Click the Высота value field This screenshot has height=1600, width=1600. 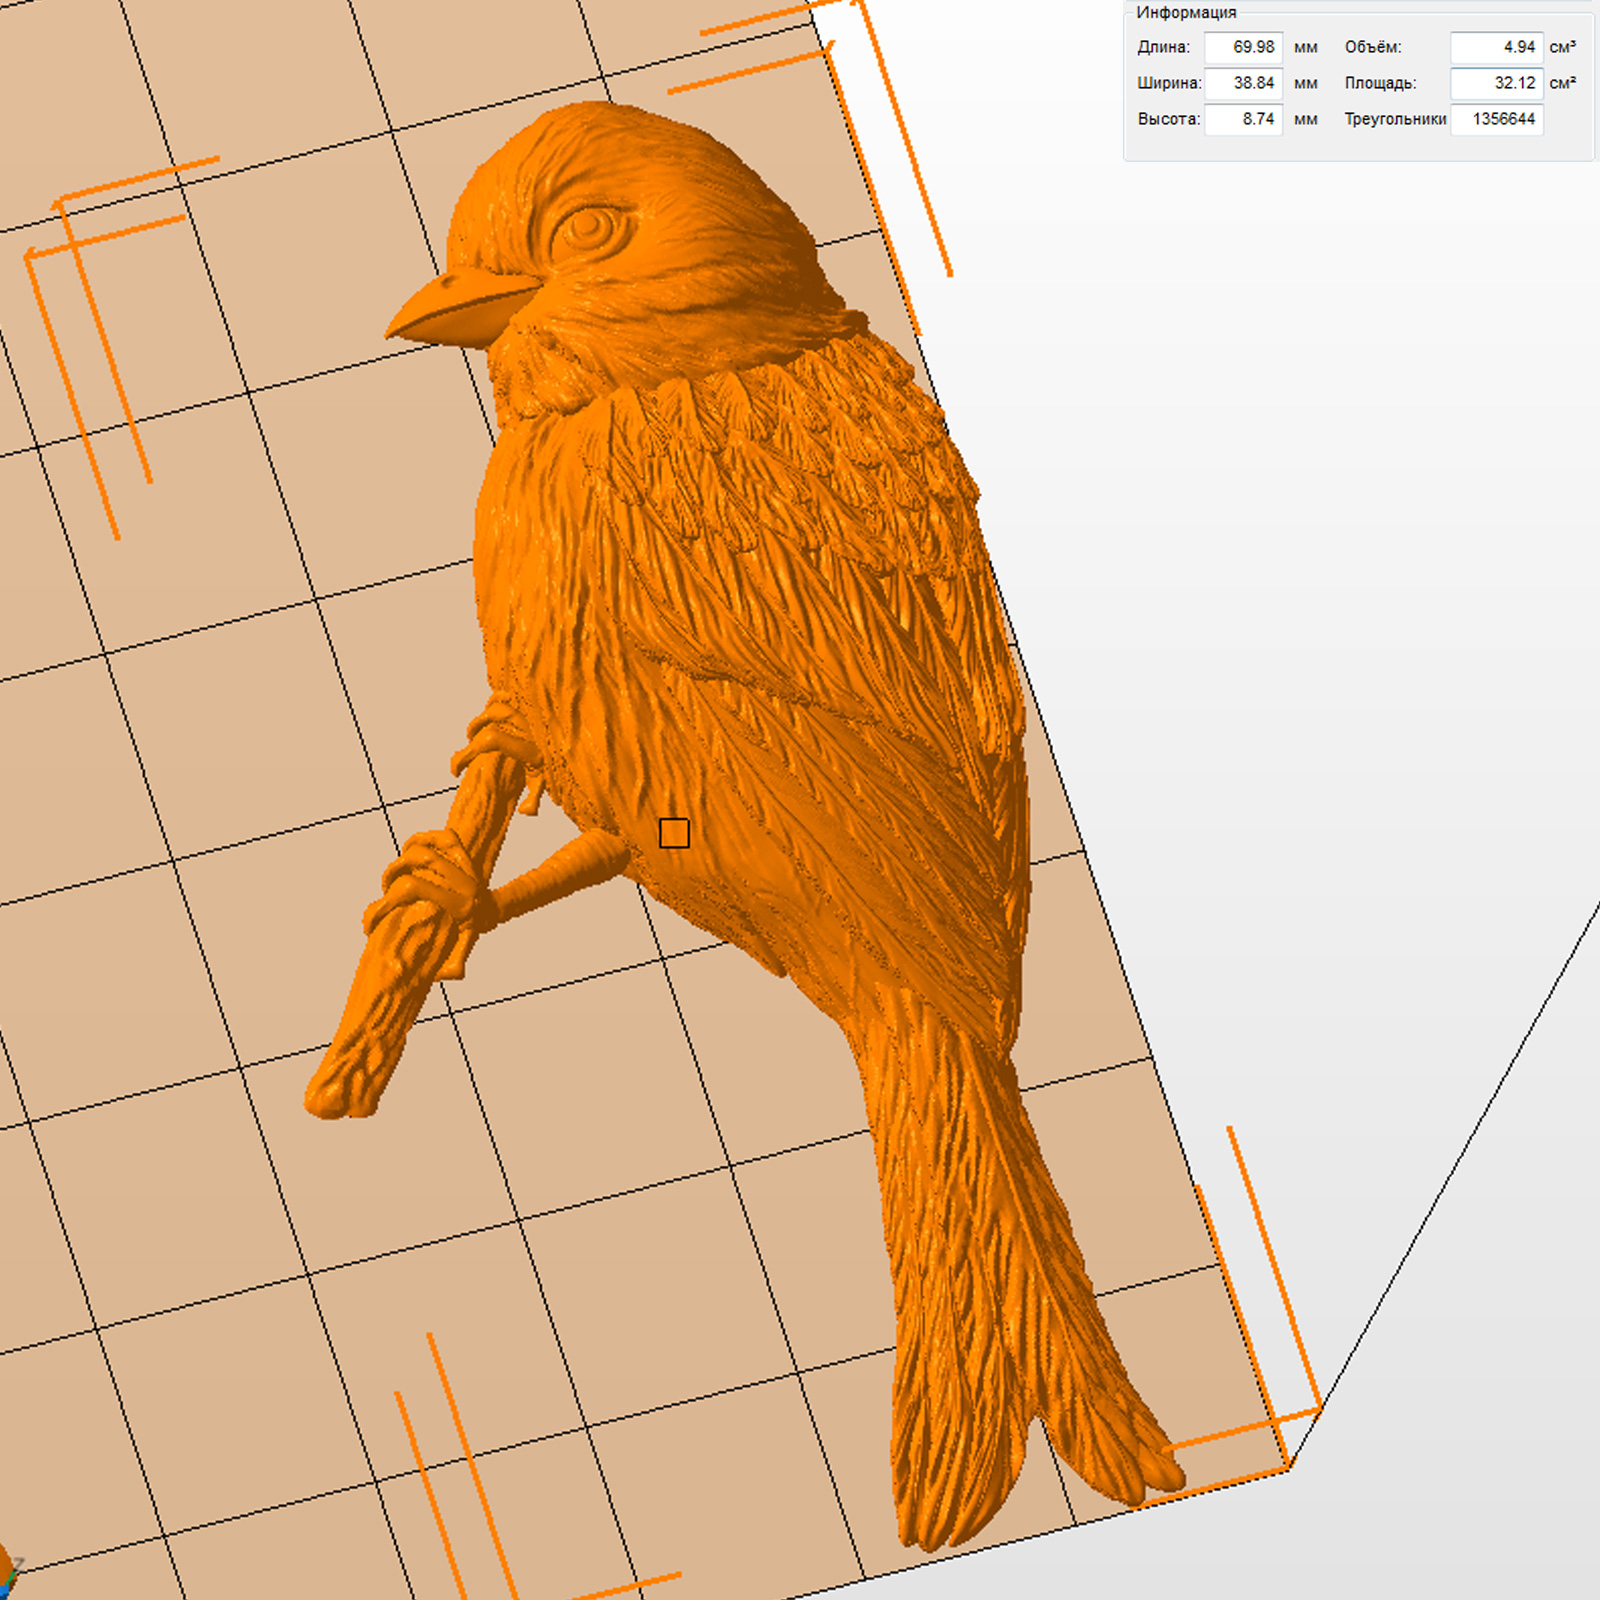(x=1243, y=119)
